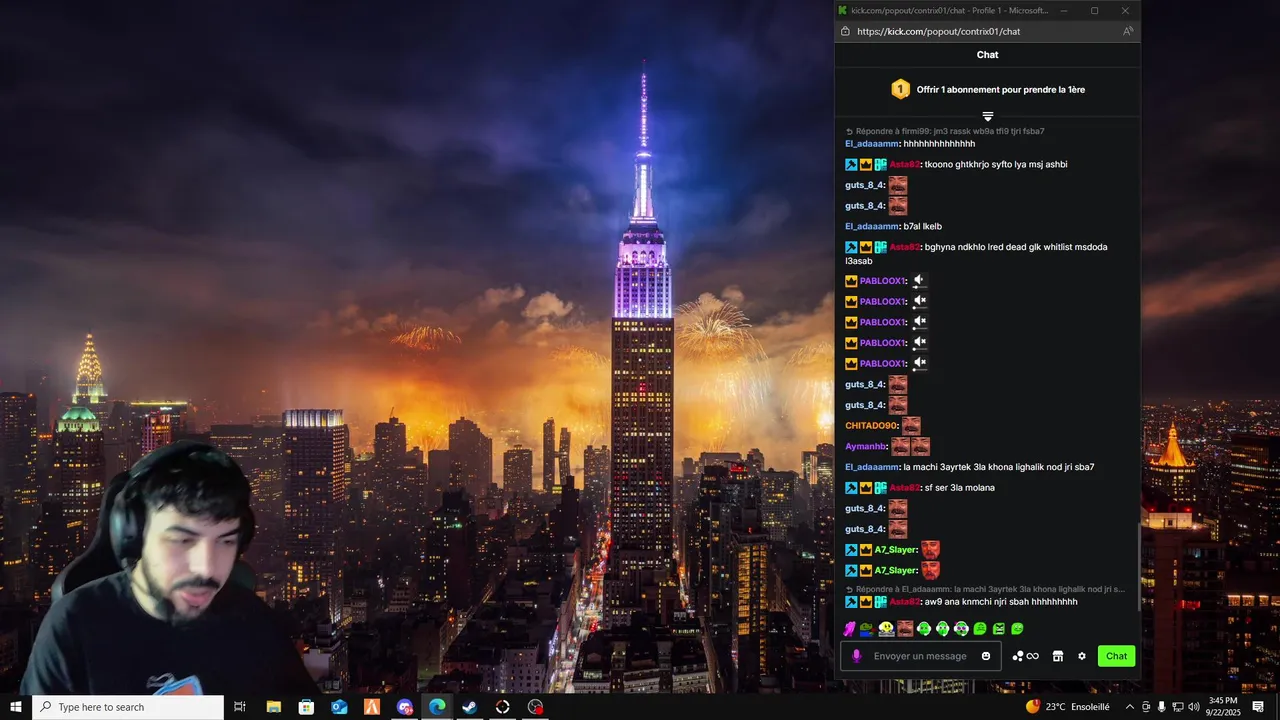Select the angry green square emote
1280x720 pixels.
coord(998,629)
